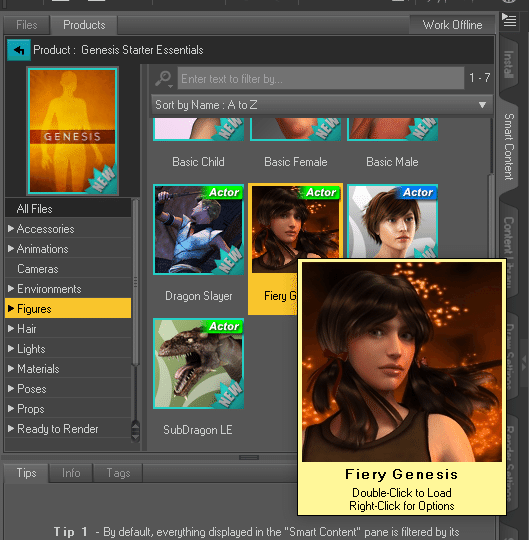Expand the Hair category arrow
This screenshot has width=529, height=540.
11,329
